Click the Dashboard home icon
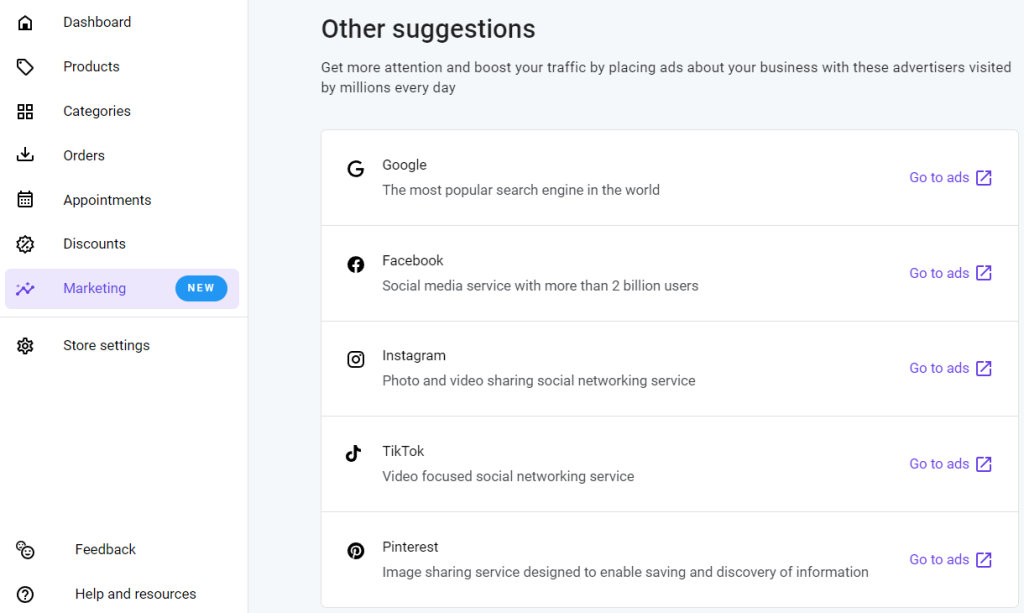Image resolution: width=1024 pixels, height=613 pixels. (24, 22)
